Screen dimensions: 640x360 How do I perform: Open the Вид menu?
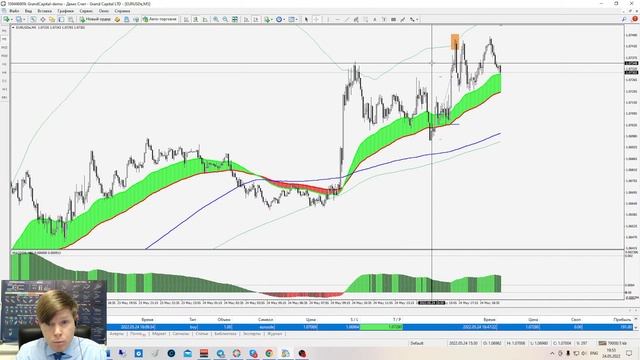(28, 11)
